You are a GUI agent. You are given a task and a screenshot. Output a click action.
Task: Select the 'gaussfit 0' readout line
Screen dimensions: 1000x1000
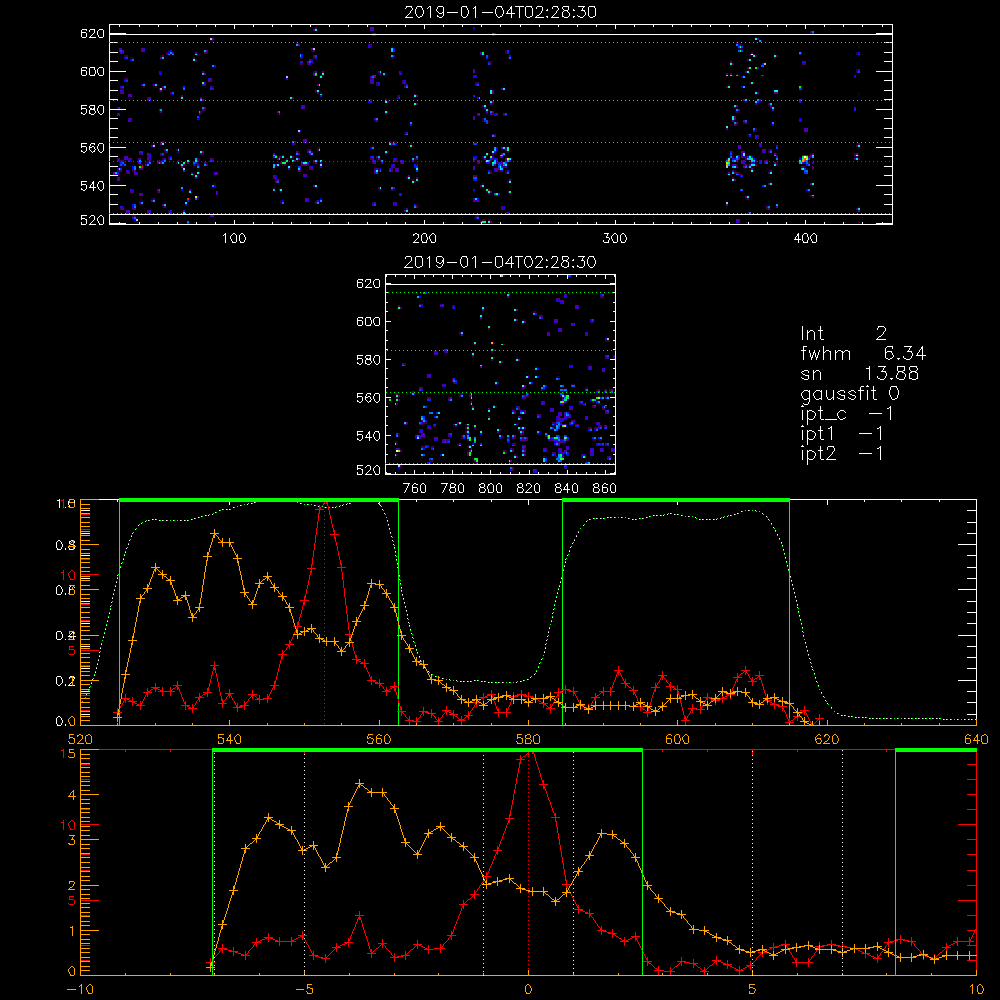coord(850,393)
